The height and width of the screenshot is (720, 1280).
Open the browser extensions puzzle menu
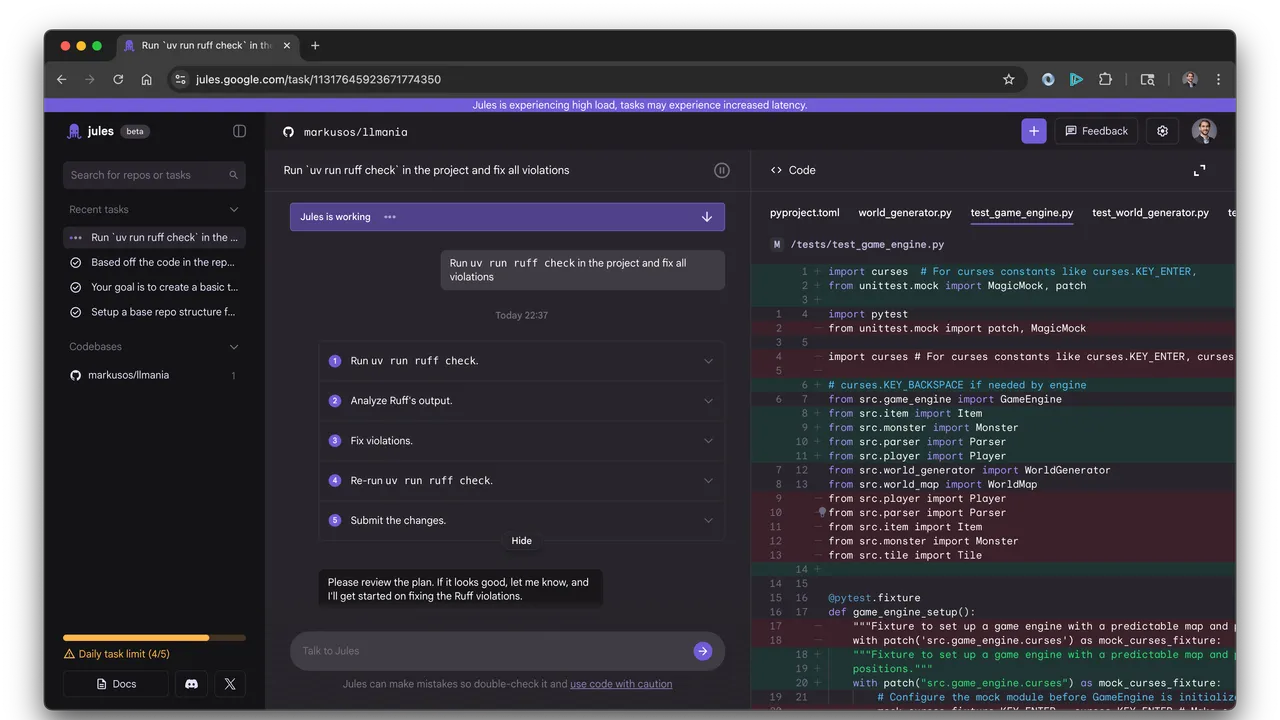point(1105,79)
